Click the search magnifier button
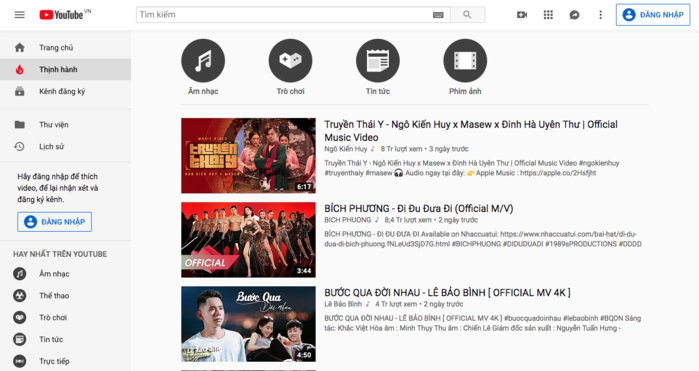The image size is (699, 371). click(467, 15)
